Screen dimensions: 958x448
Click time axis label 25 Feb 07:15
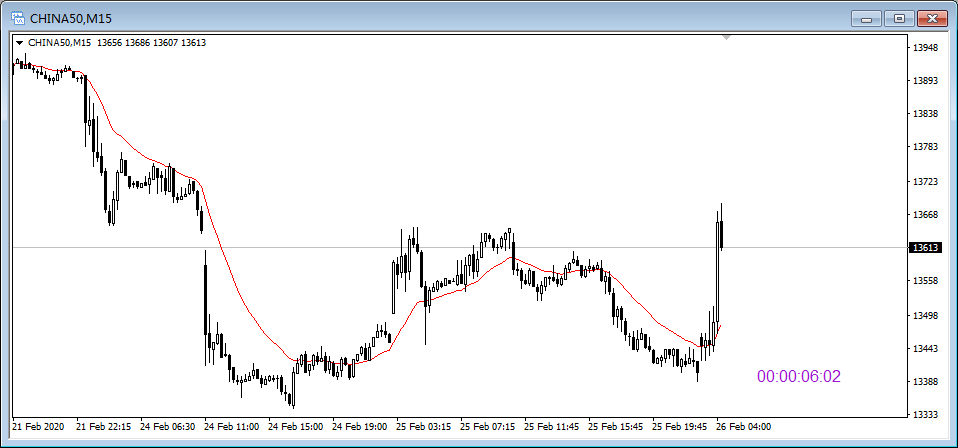click(488, 426)
